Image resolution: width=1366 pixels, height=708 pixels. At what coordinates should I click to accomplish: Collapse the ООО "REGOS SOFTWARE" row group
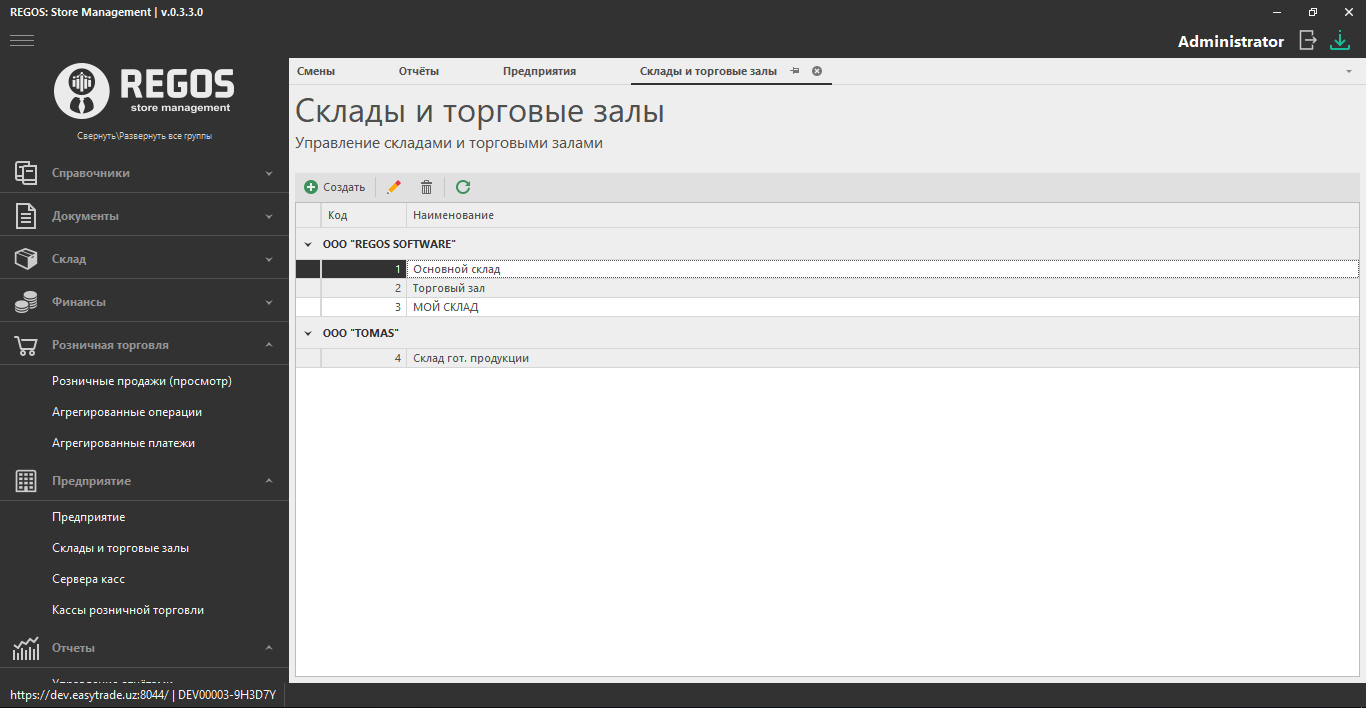308,244
